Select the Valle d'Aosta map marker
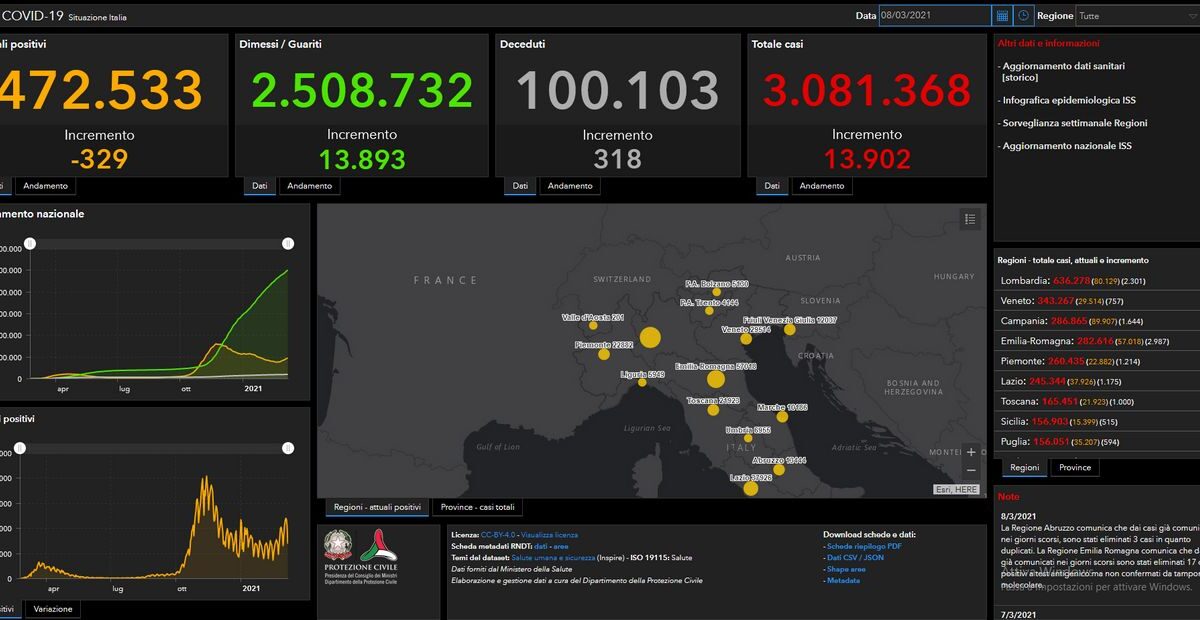The width and height of the screenshot is (1200, 620). click(593, 325)
